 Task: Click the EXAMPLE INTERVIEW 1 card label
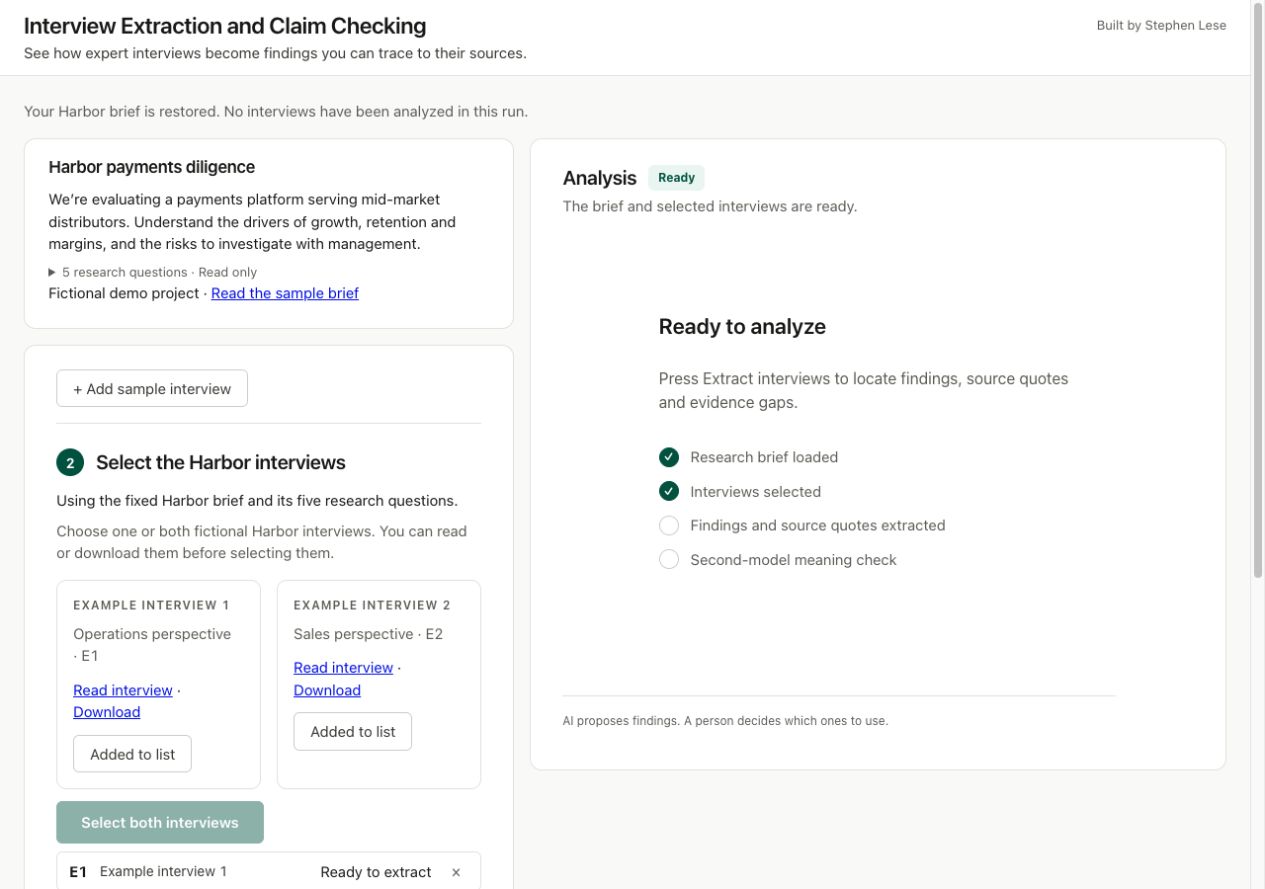152,605
